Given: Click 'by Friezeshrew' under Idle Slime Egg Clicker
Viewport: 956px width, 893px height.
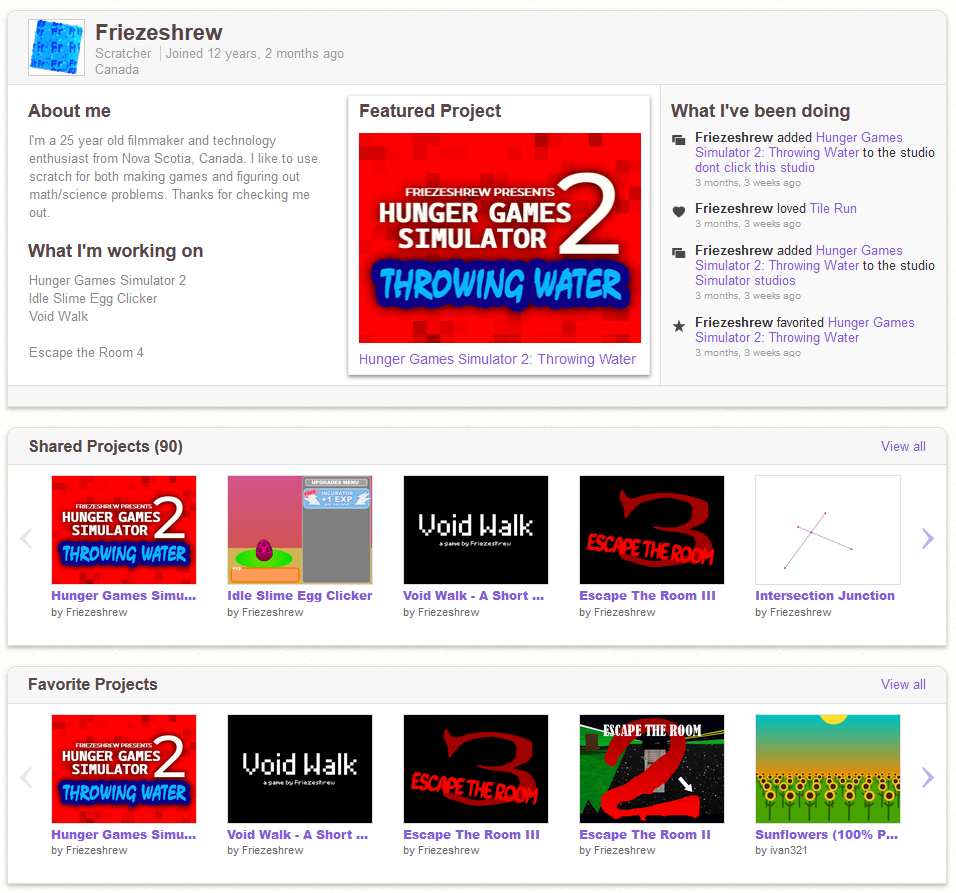Looking at the screenshot, I should 265,612.
